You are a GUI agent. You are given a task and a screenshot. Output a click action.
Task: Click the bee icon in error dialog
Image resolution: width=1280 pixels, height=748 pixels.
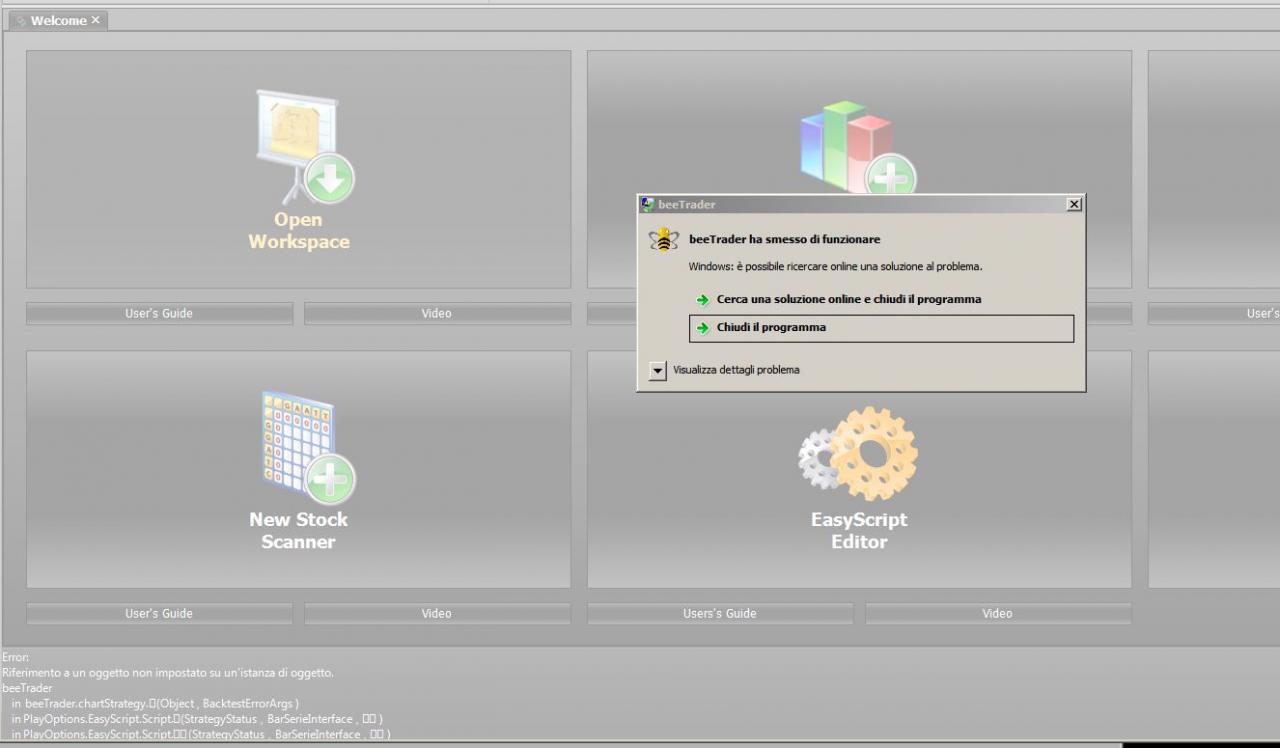click(x=663, y=240)
